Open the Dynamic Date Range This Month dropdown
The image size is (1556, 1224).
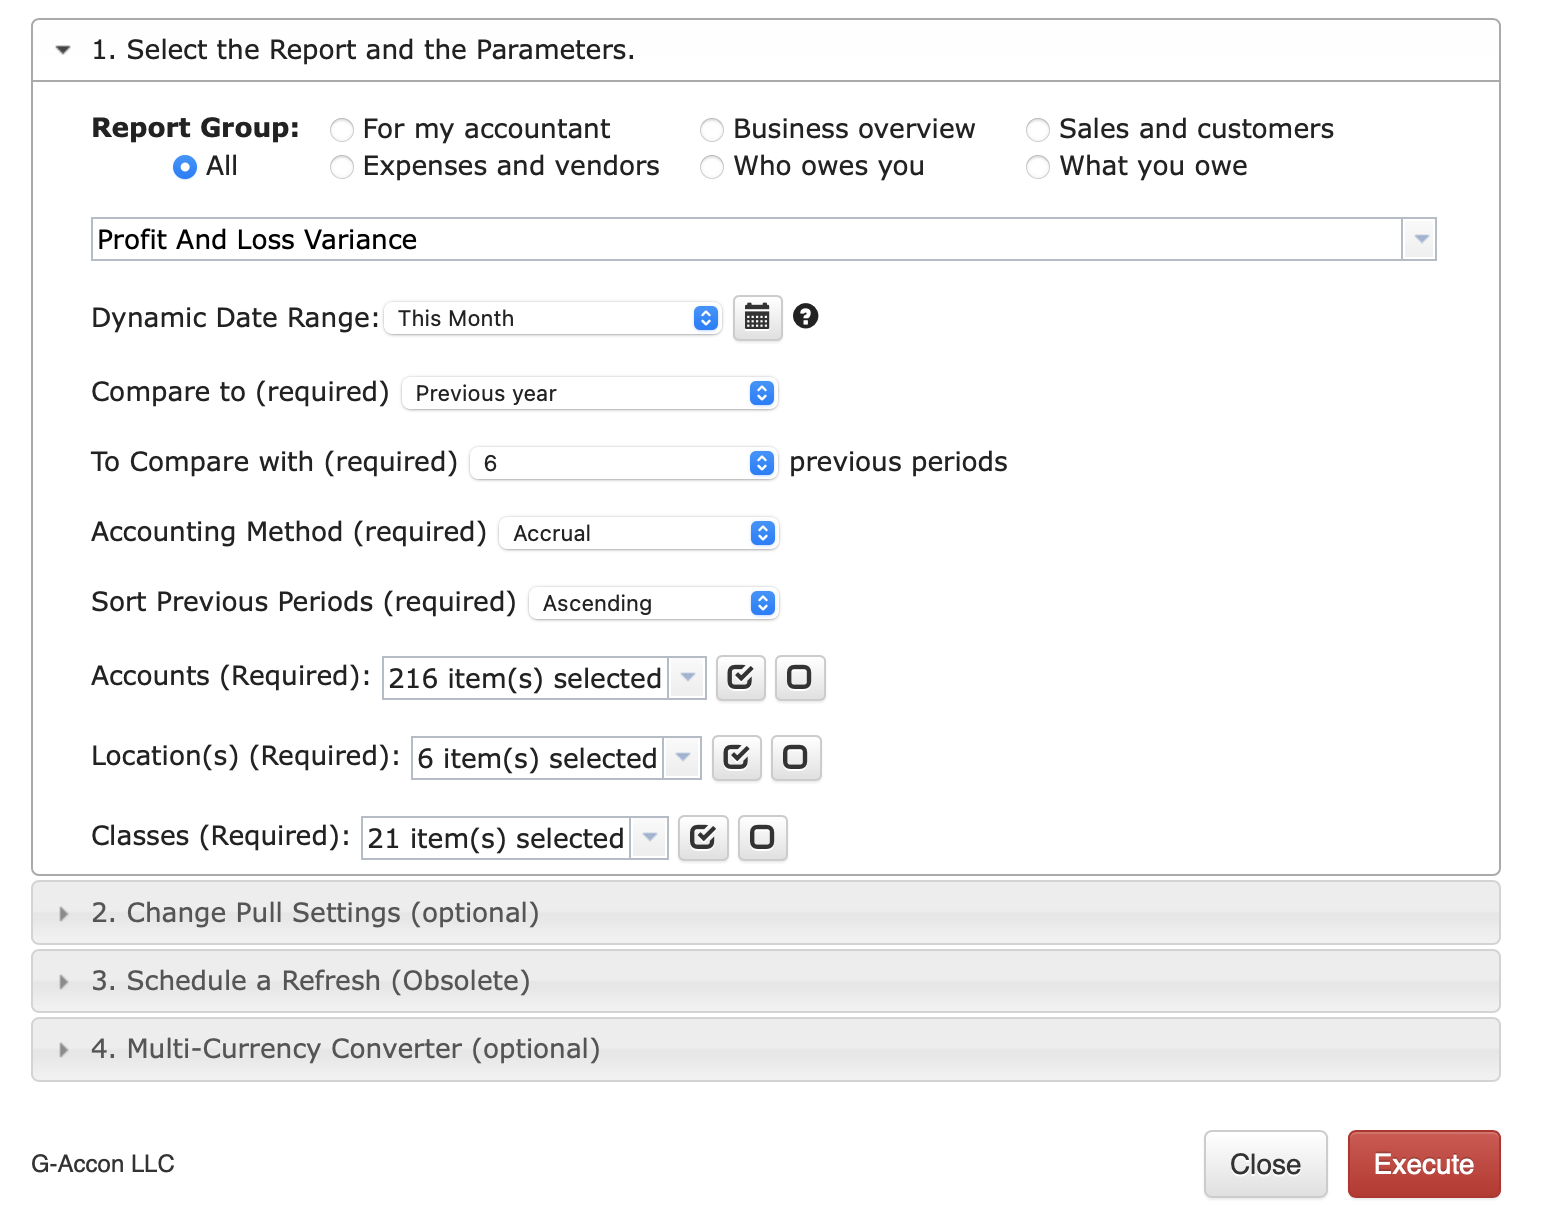[x=553, y=318]
